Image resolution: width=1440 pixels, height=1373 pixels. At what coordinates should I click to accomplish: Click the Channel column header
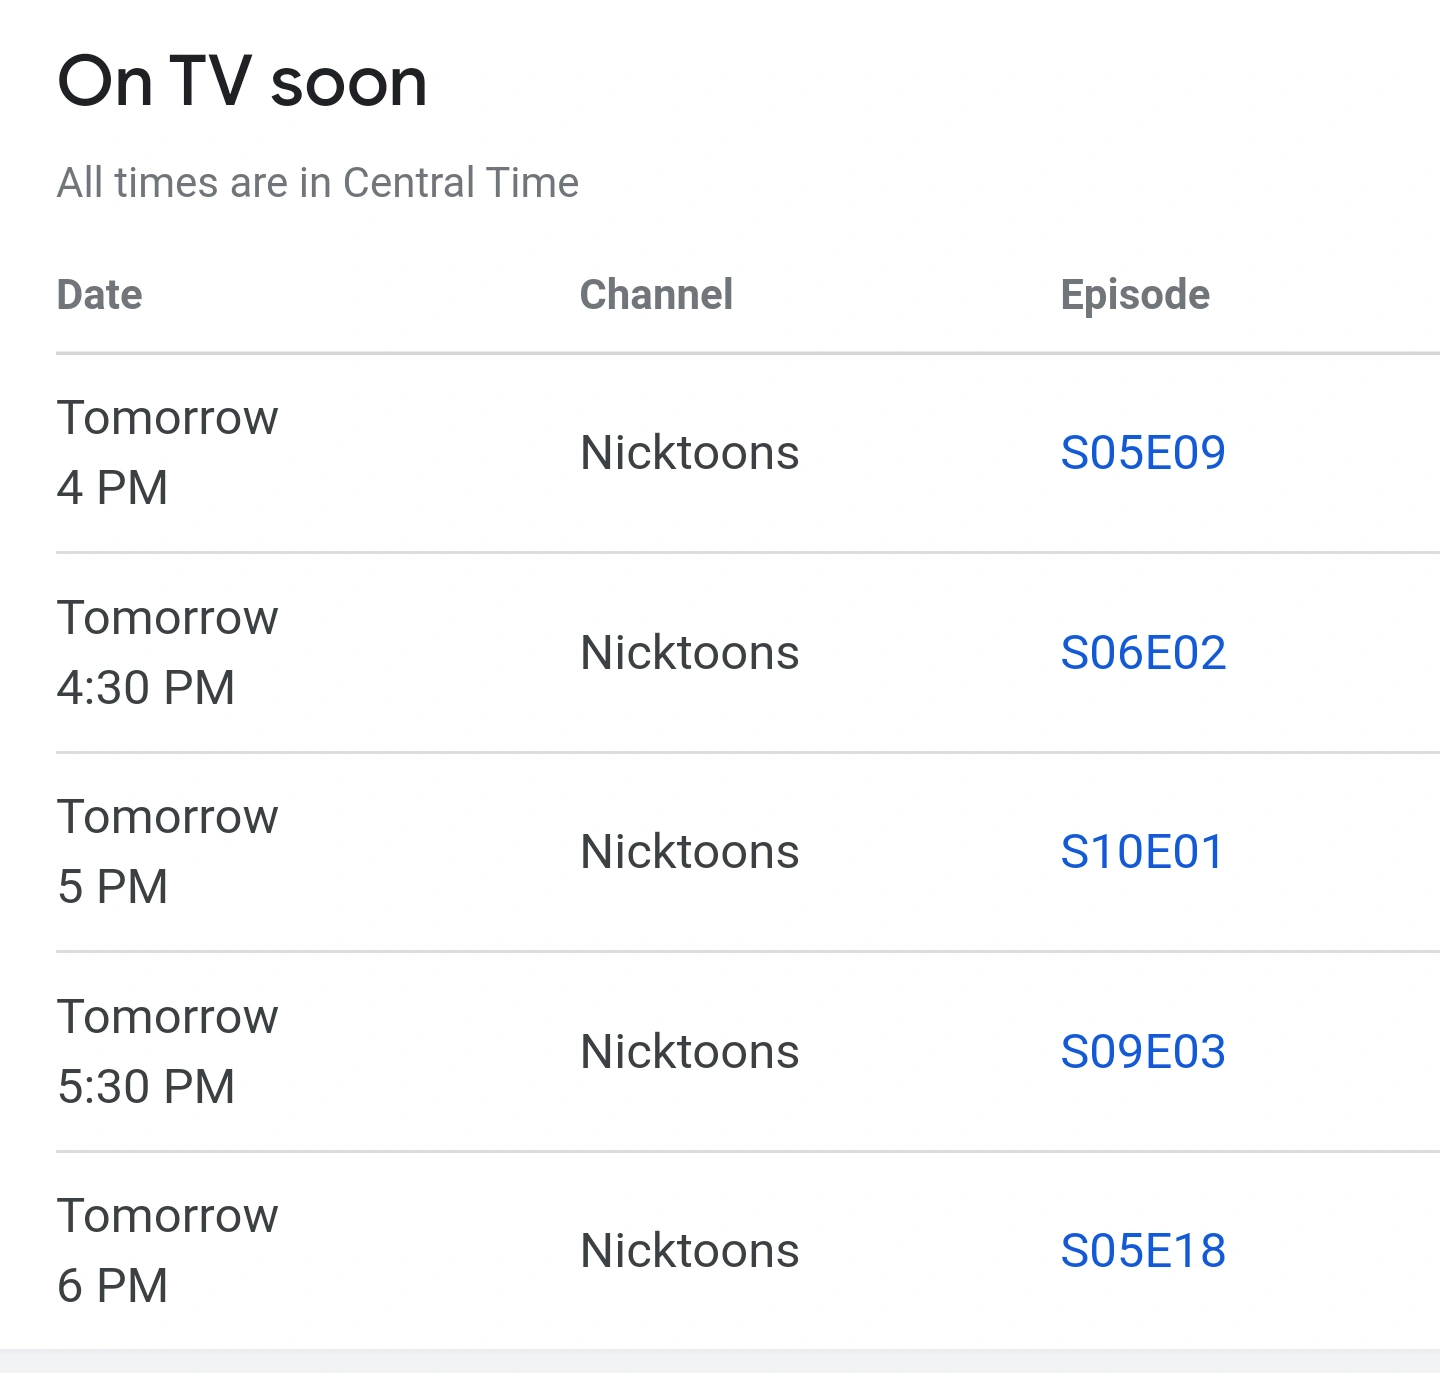coord(656,295)
